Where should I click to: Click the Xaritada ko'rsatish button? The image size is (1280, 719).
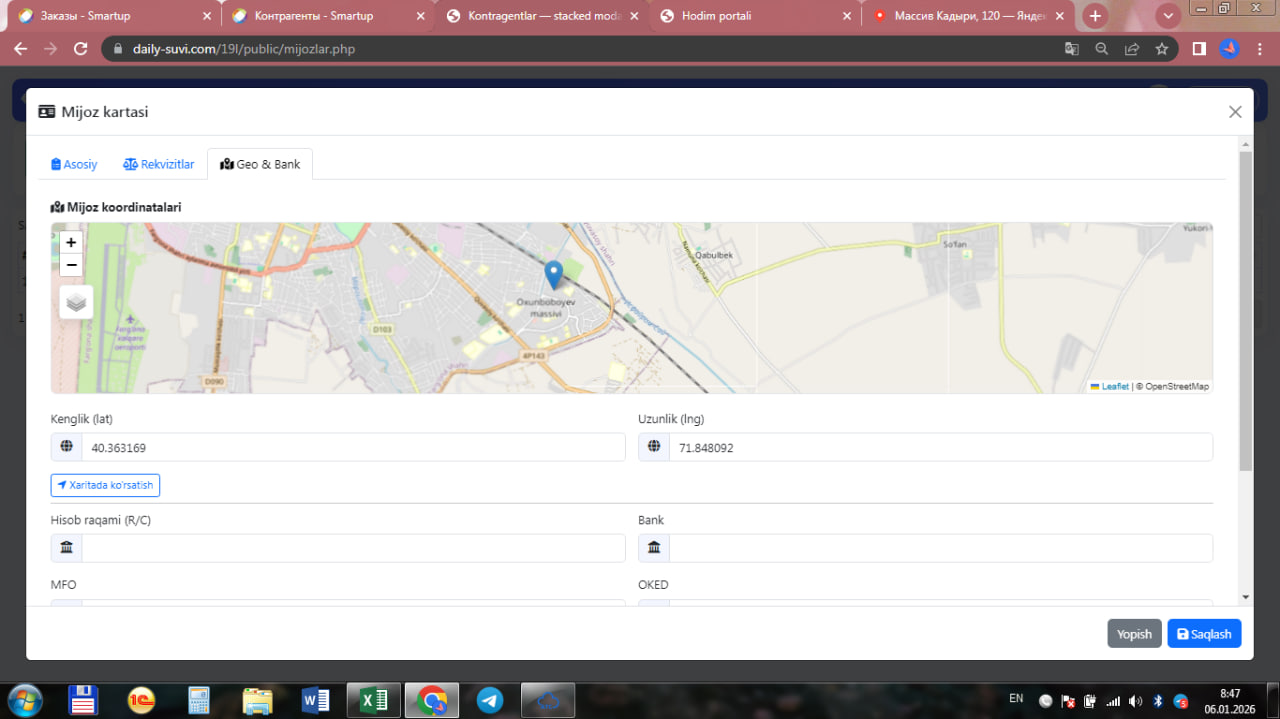point(105,485)
